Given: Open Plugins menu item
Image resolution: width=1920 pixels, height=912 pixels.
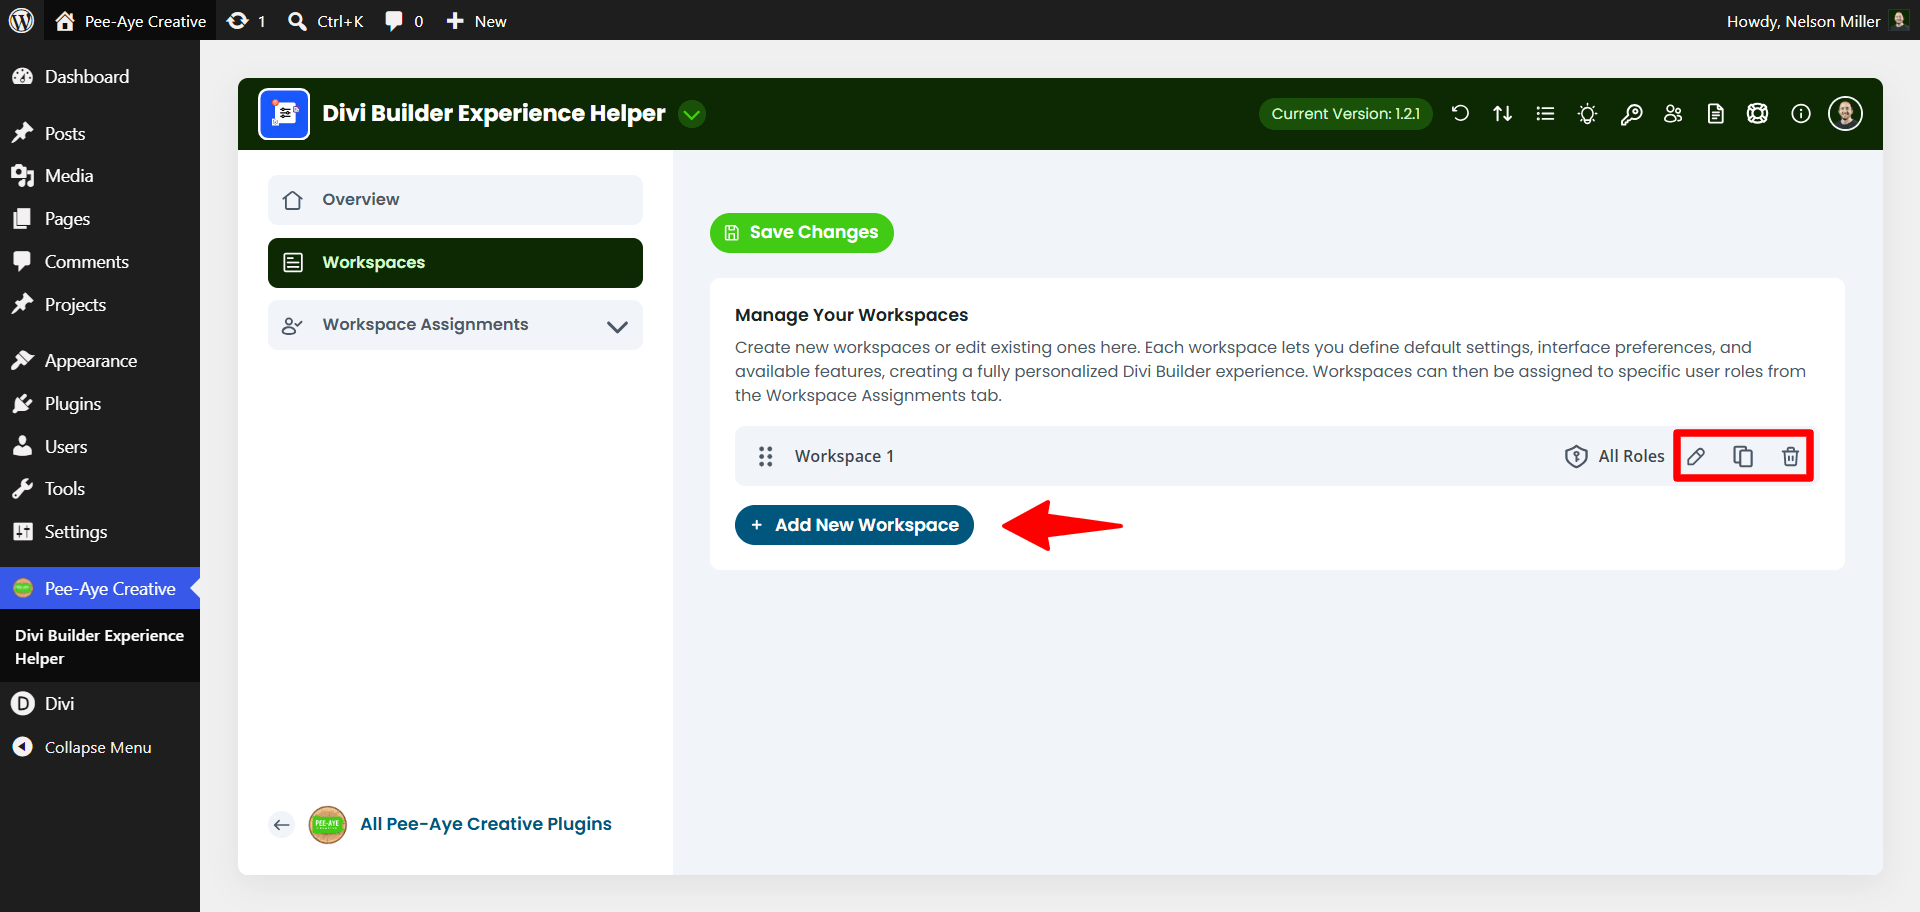Looking at the screenshot, I should click(100, 404).
